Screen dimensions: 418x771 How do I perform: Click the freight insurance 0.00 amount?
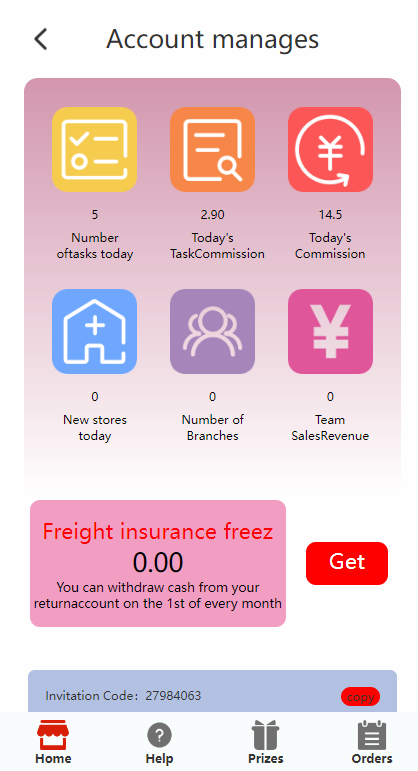[x=158, y=563]
